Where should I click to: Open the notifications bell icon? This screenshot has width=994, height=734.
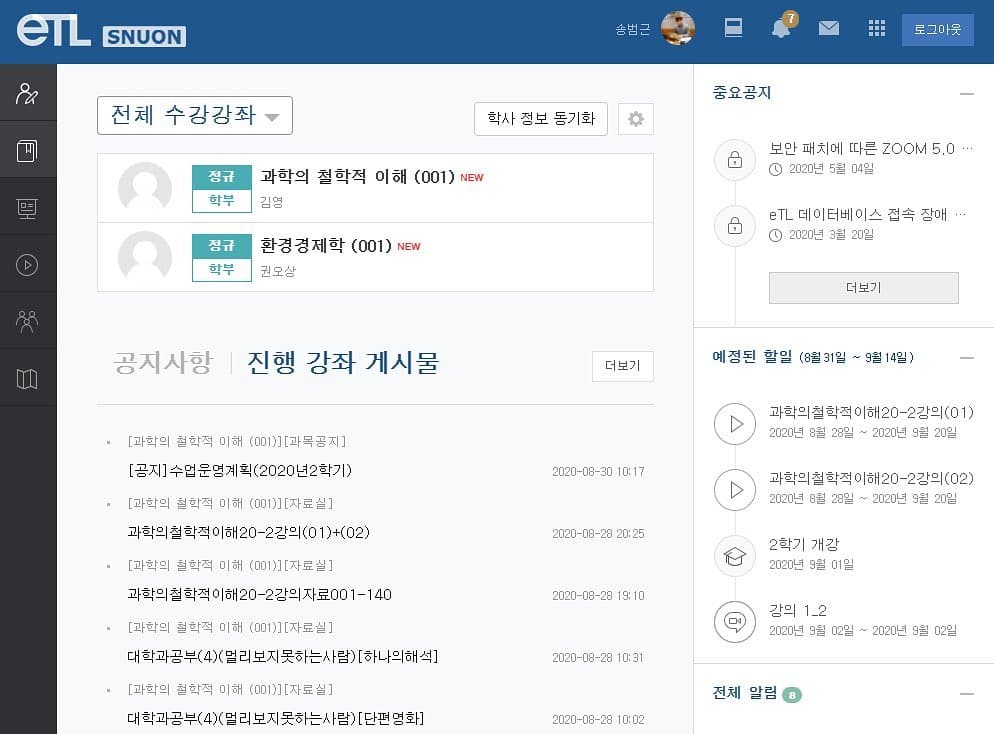coord(781,29)
